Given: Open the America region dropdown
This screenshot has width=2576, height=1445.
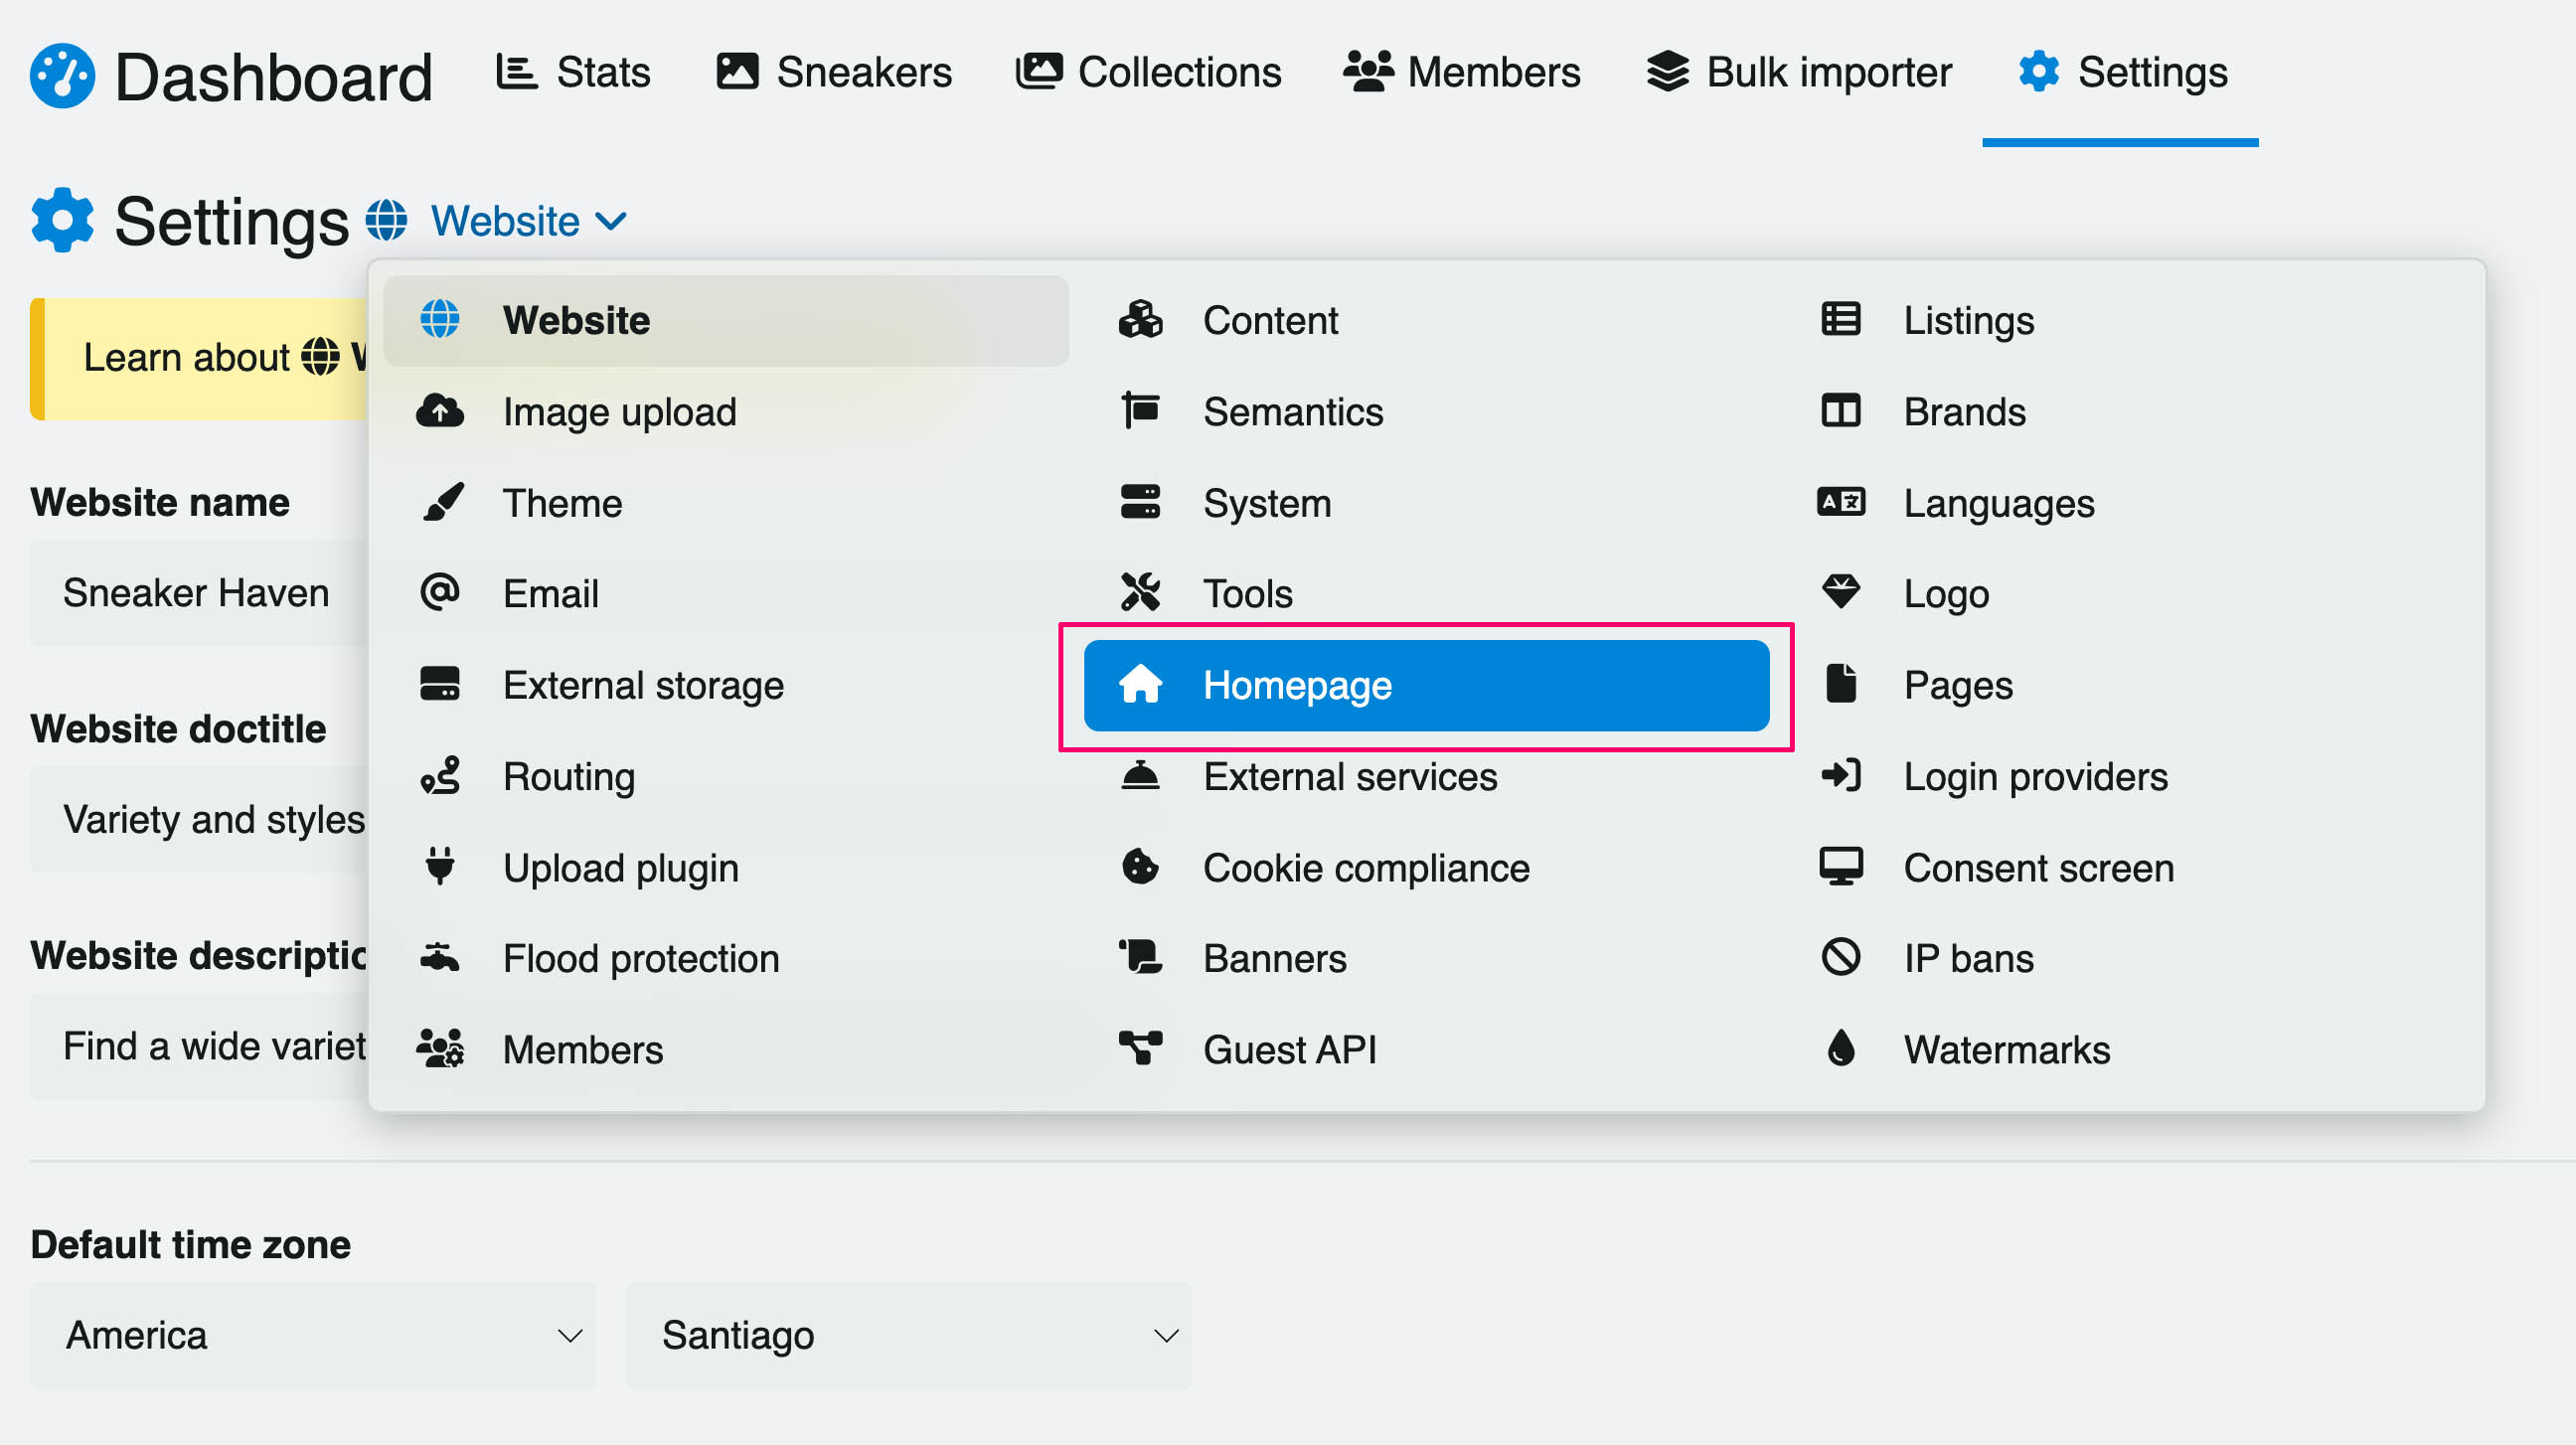Looking at the screenshot, I should click(313, 1335).
